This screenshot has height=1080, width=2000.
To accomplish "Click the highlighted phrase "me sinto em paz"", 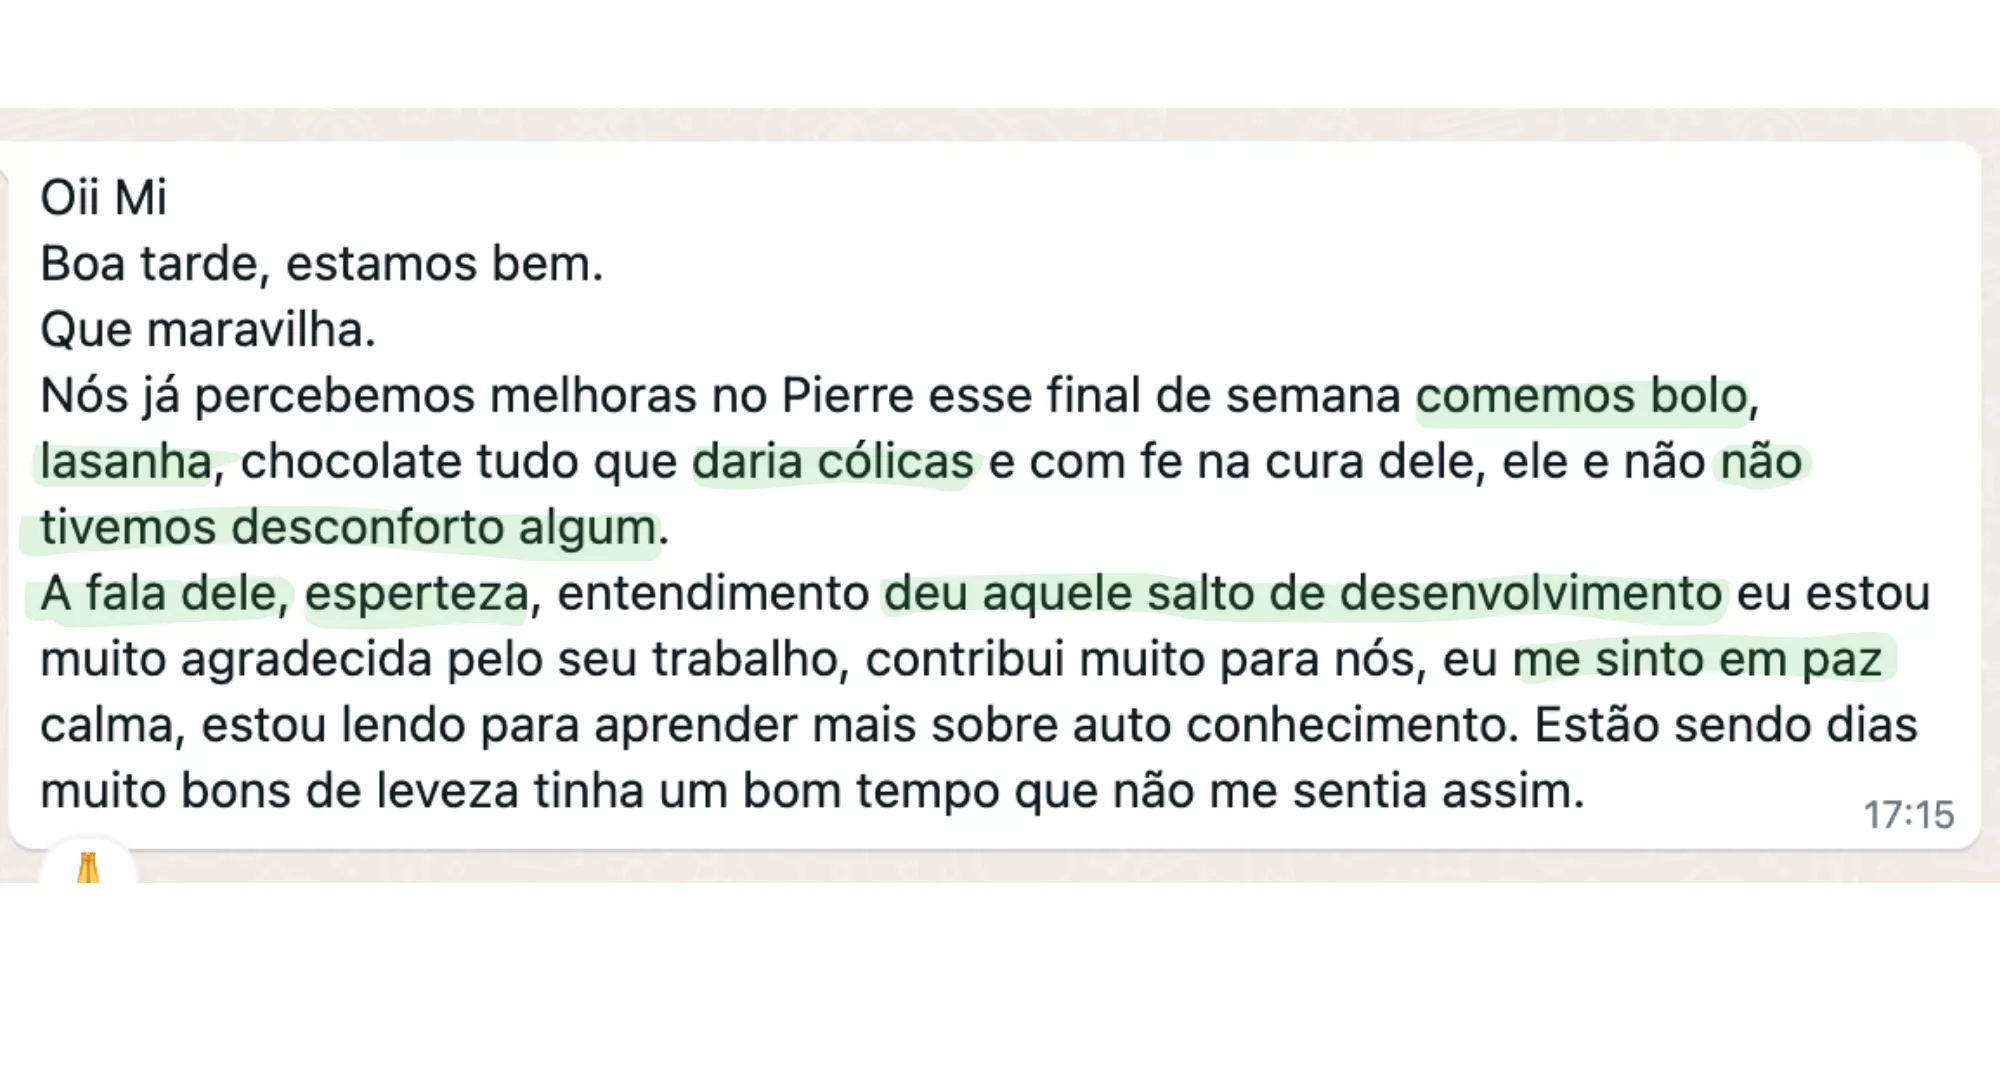I will tap(1697, 660).
